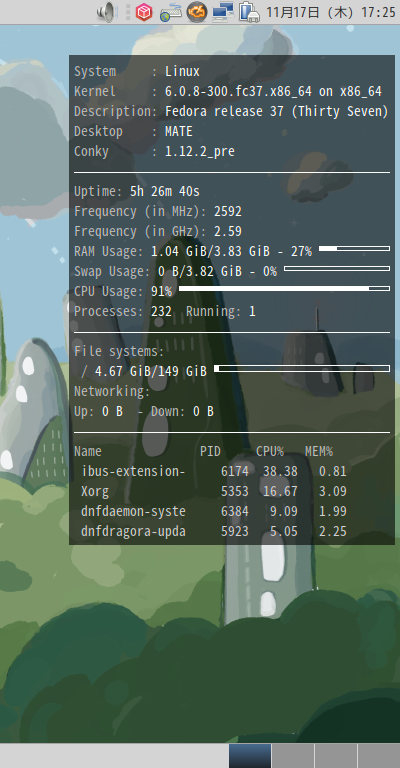The height and width of the screenshot is (768, 400).
Task: Click the CPU Usage progress bar
Action: click(284, 288)
